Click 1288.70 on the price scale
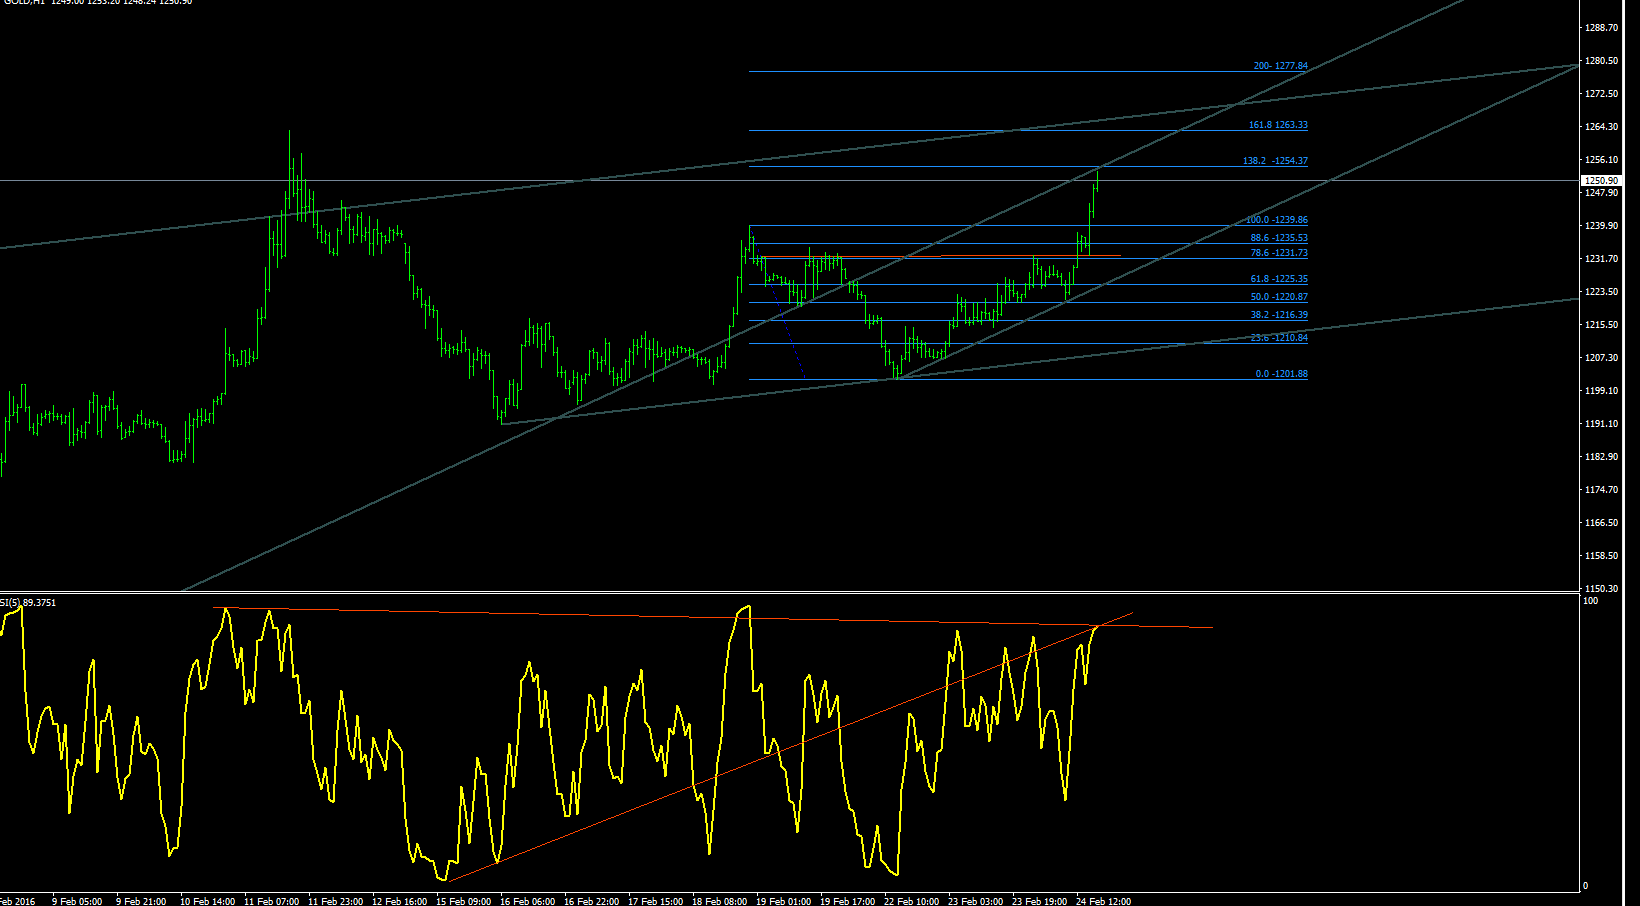Viewport: 1640px width, 906px height. click(x=1601, y=28)
